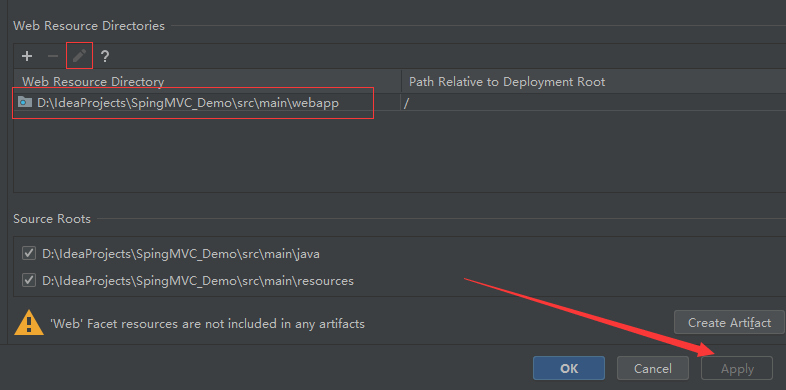Image resolution: width=786 pixels, height=390 pixels.
Task: Click the src\main\java path text
Action: click(181, 254)
